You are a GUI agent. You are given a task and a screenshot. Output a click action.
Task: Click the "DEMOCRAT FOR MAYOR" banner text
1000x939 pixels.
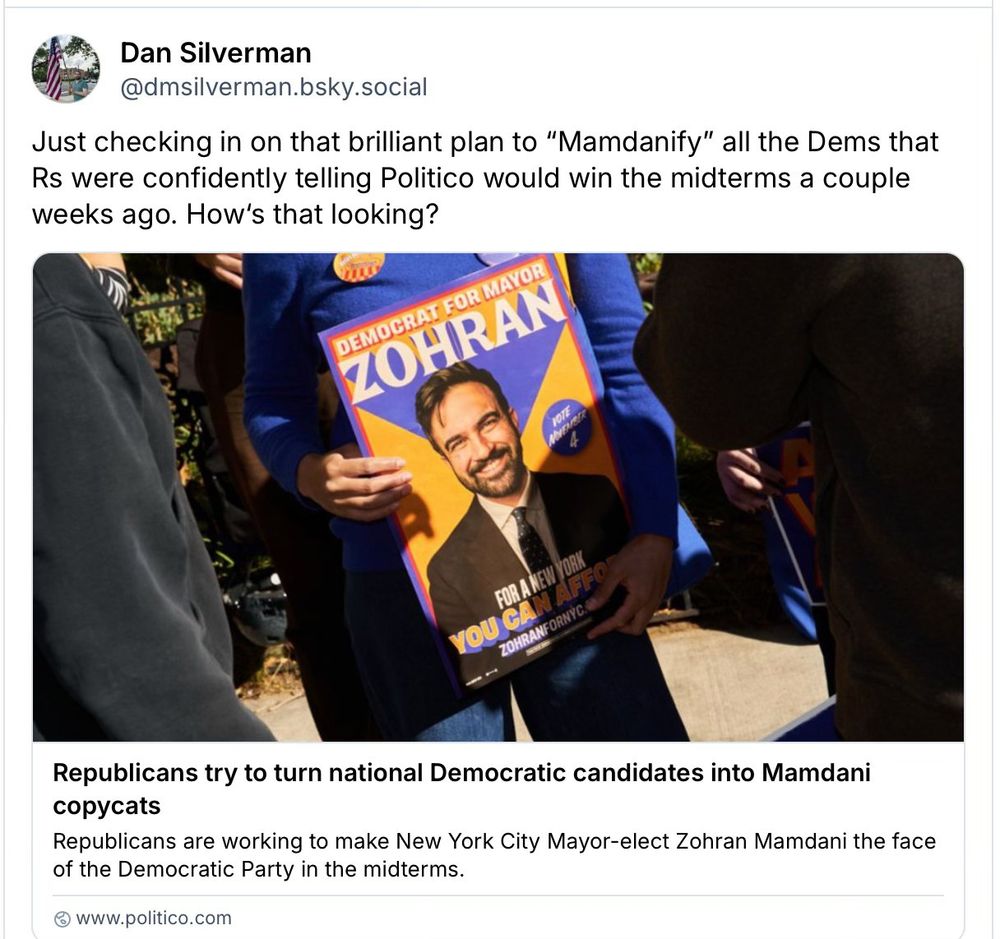point(441,309)
